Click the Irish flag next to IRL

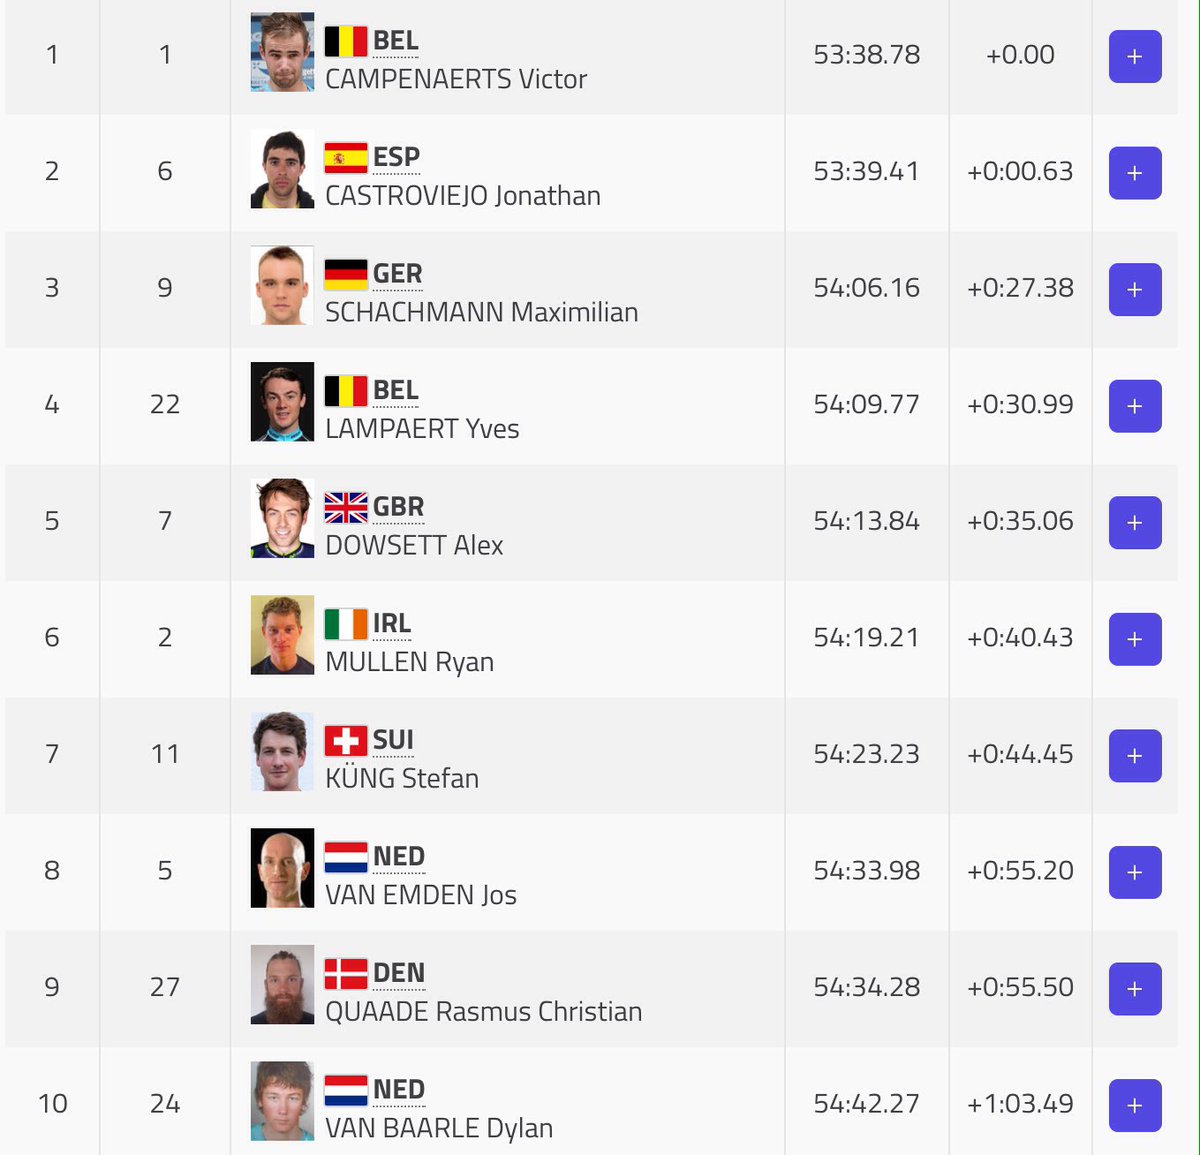click(346, 624)
